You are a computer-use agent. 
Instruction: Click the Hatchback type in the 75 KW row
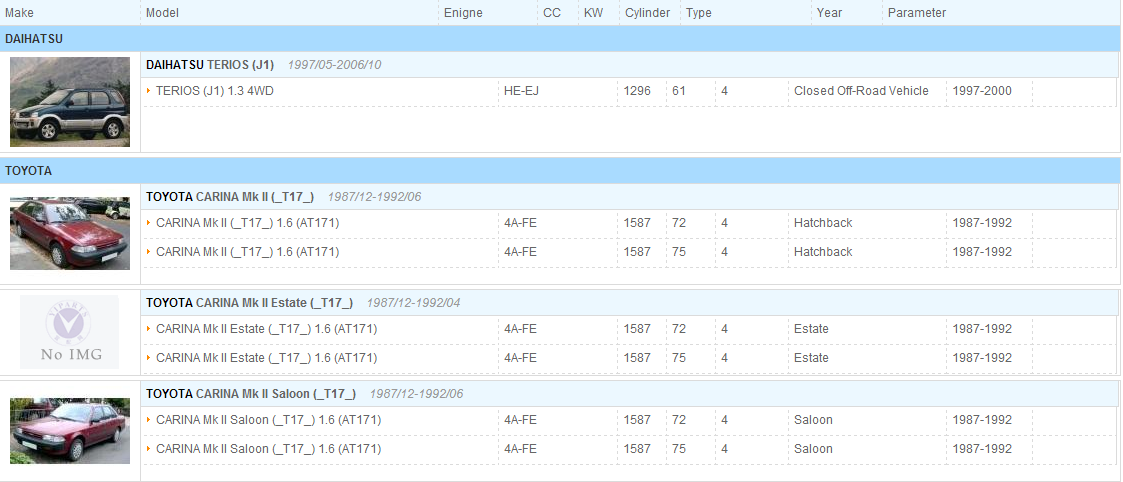tap(823, 251)
